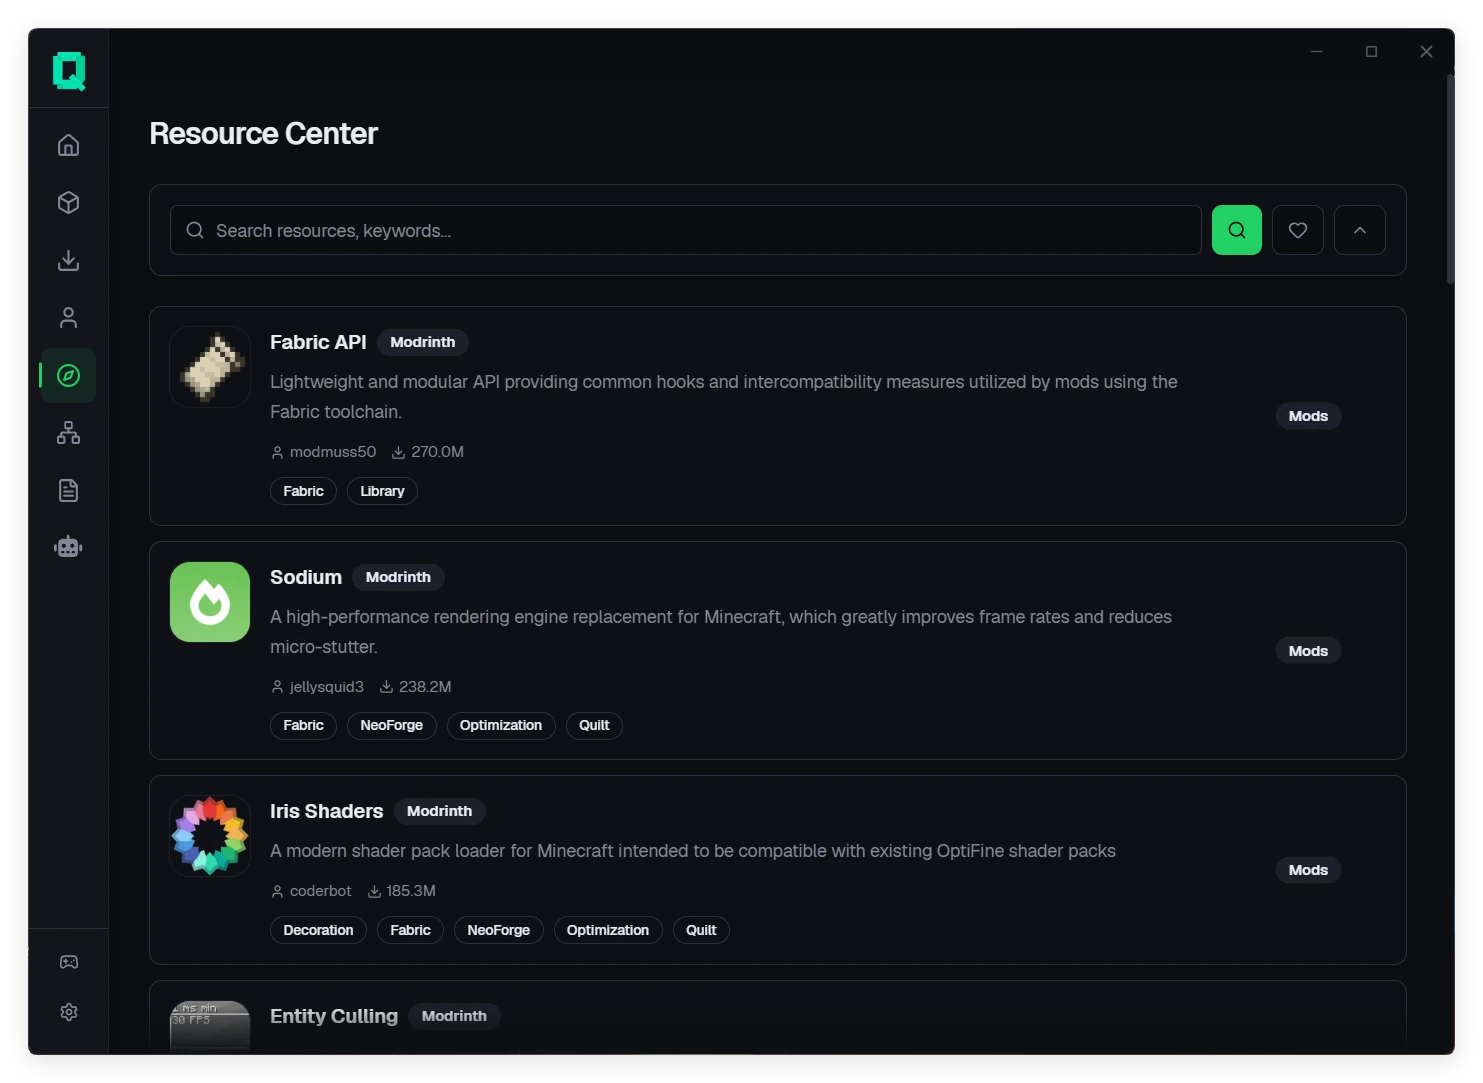This screenshot has height=1083, width=1483.
Task: Click author name coderbot
Action: 321,891
